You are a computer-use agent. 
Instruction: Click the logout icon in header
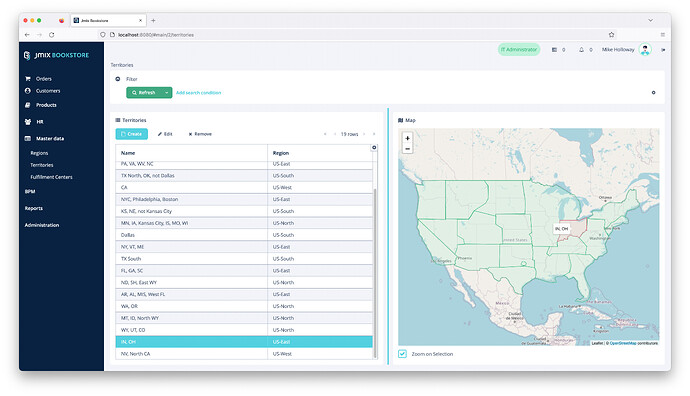[x=663, y=50]
